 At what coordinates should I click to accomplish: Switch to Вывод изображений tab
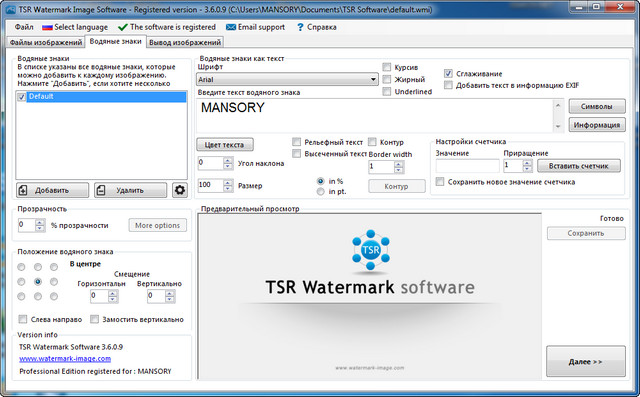point(185,42)
